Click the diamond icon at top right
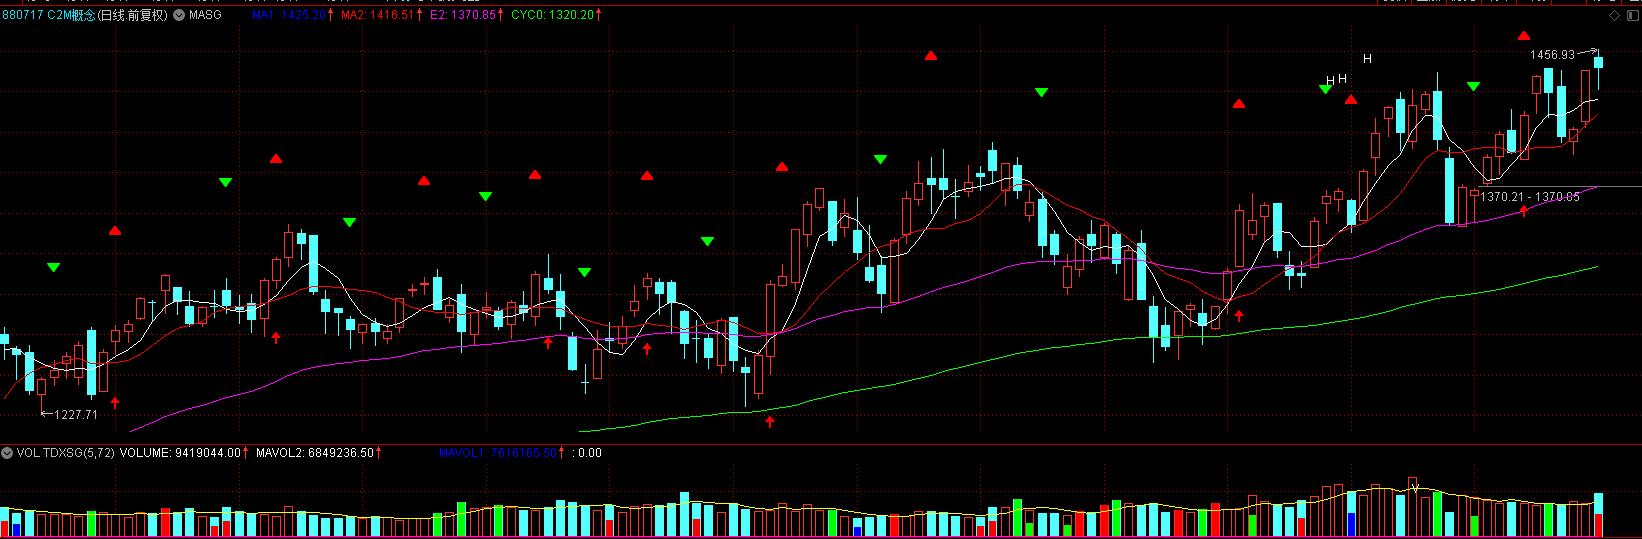Viewport: 1642px width, 539px height. tap(1614, 16)
